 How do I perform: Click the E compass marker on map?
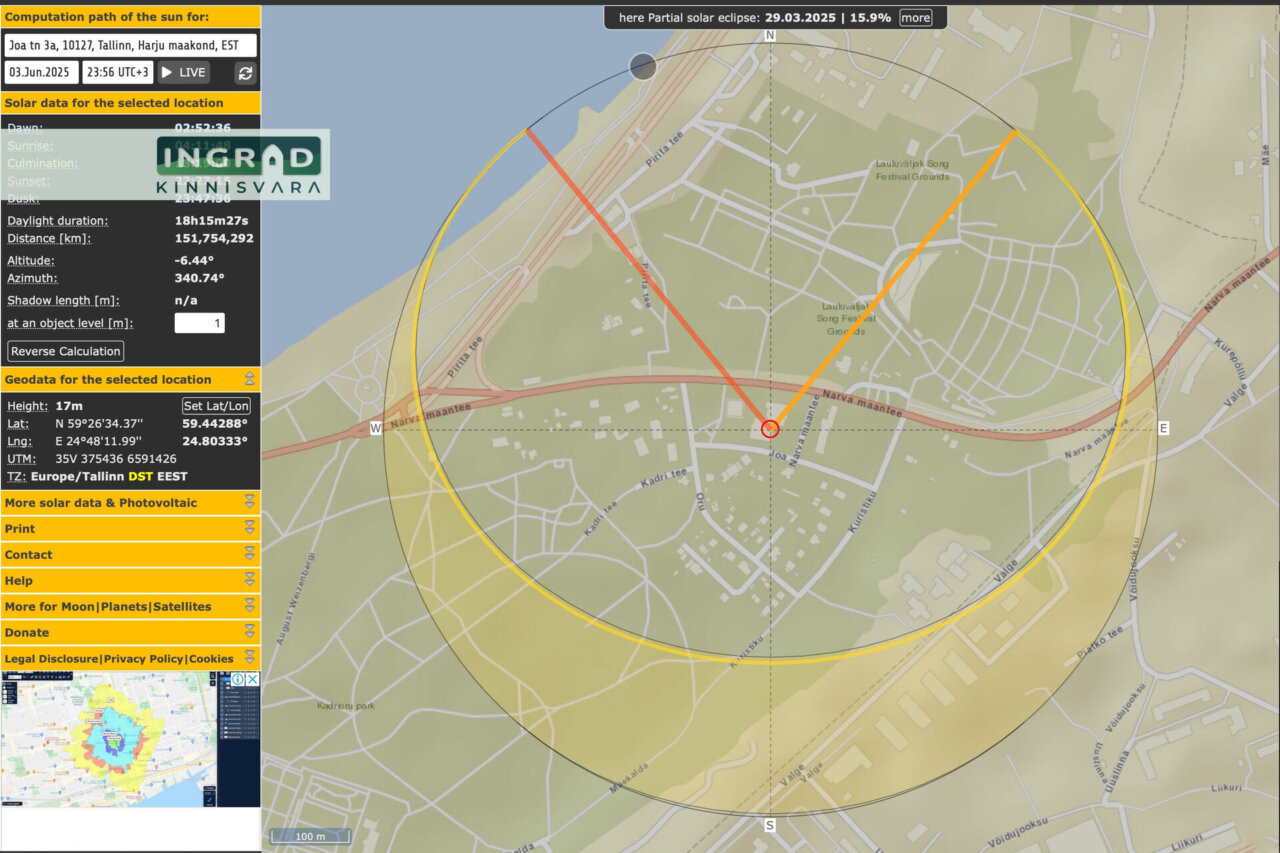click(1163, 429)
